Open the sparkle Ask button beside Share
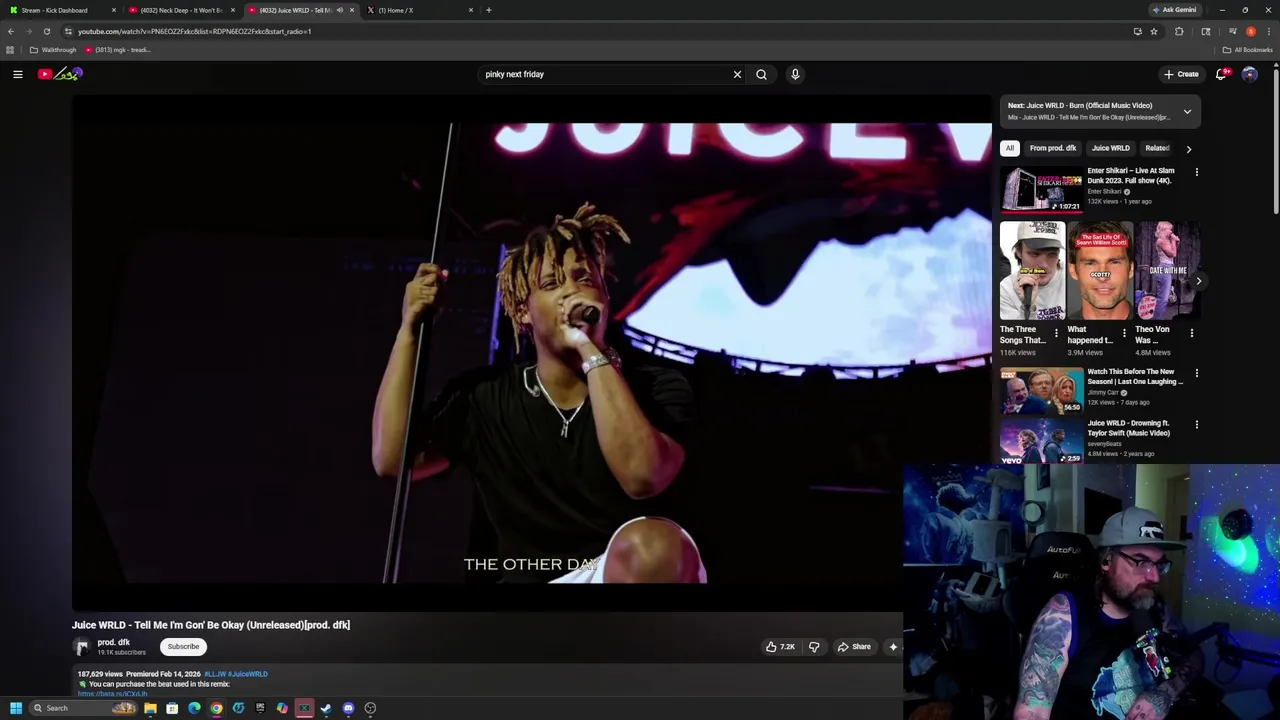This screenshot has width=1280, height=720. tap(893, 647)
